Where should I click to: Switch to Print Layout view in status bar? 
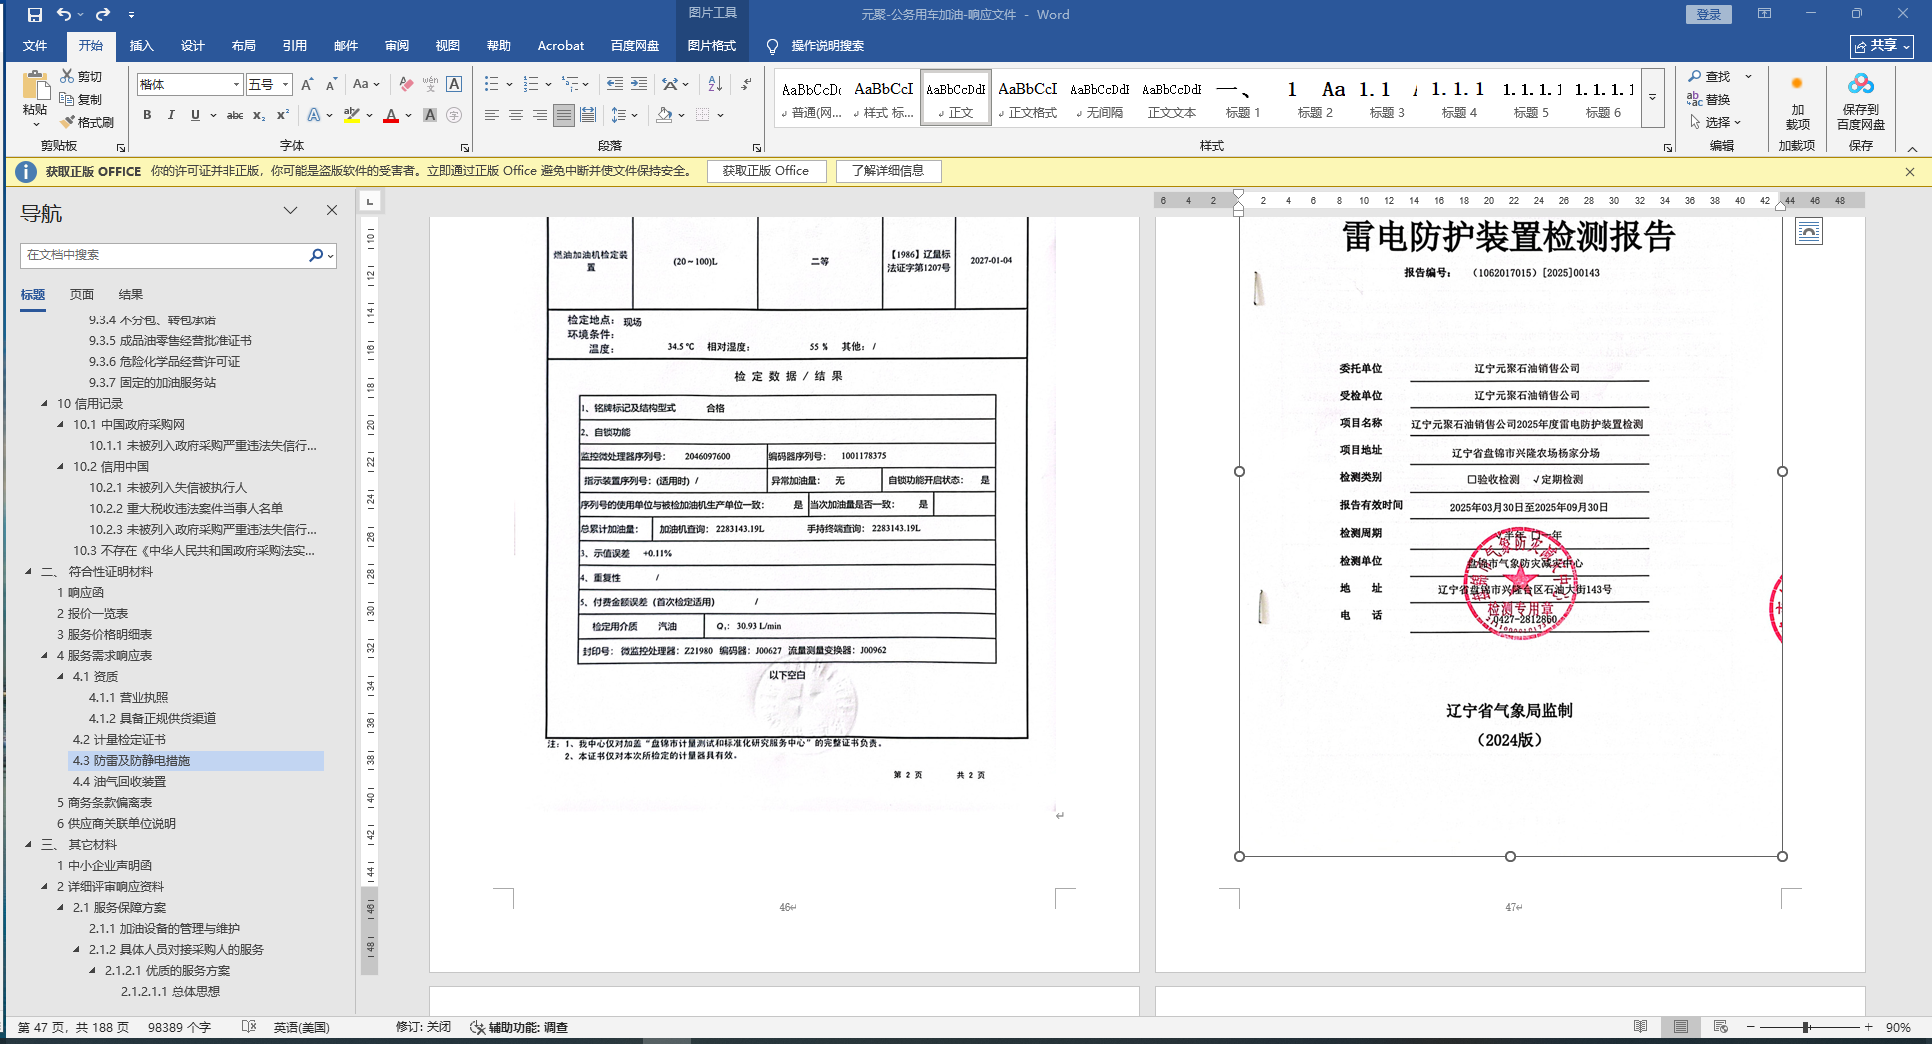[x=1681, y=1027]
